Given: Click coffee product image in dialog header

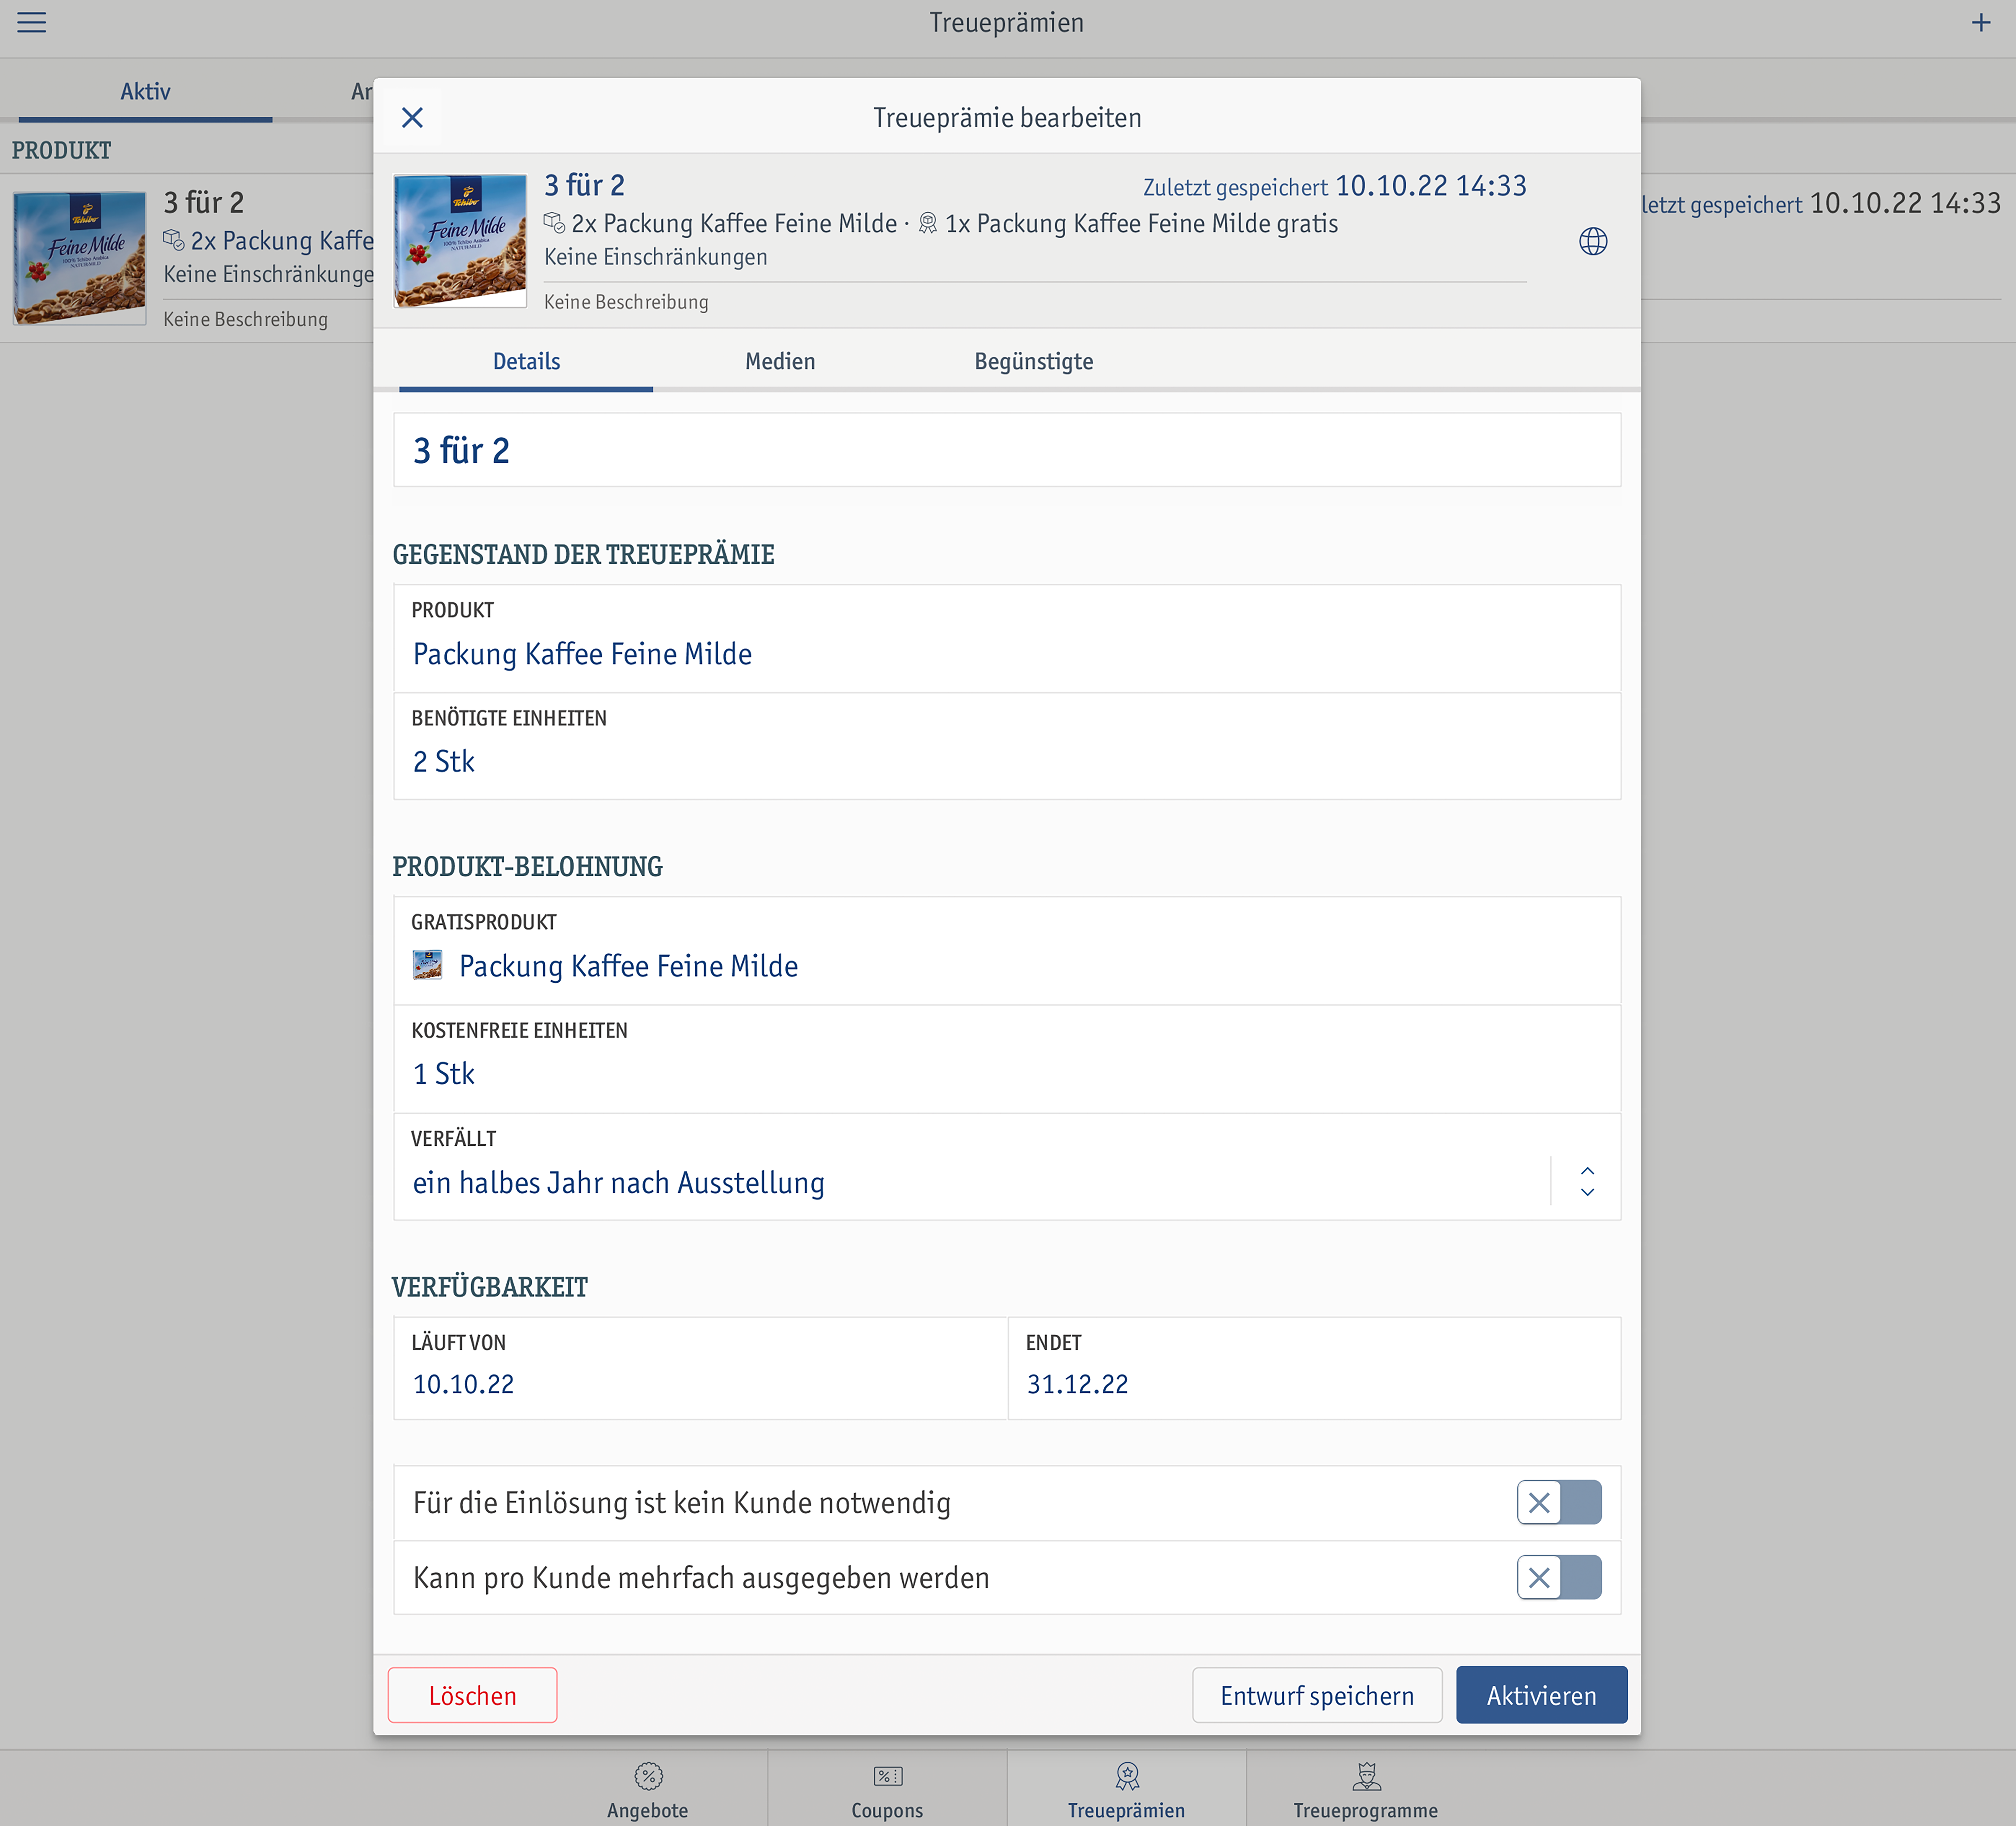Looking at the screenshot, I should click(460, 241).
